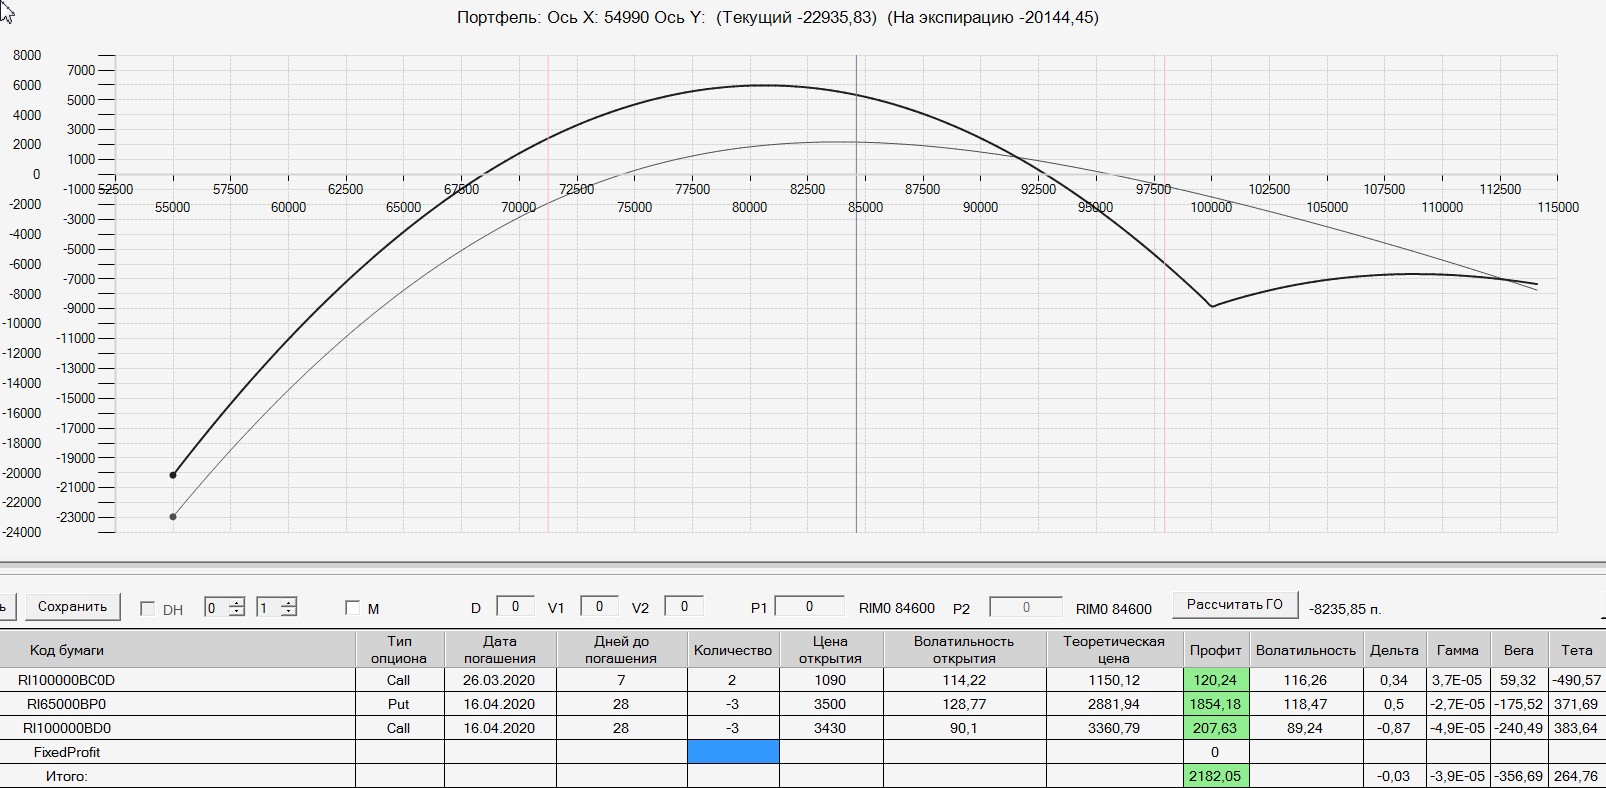Click the Сохранить button
Screen dimensions: 1606x788
[72, 607]
